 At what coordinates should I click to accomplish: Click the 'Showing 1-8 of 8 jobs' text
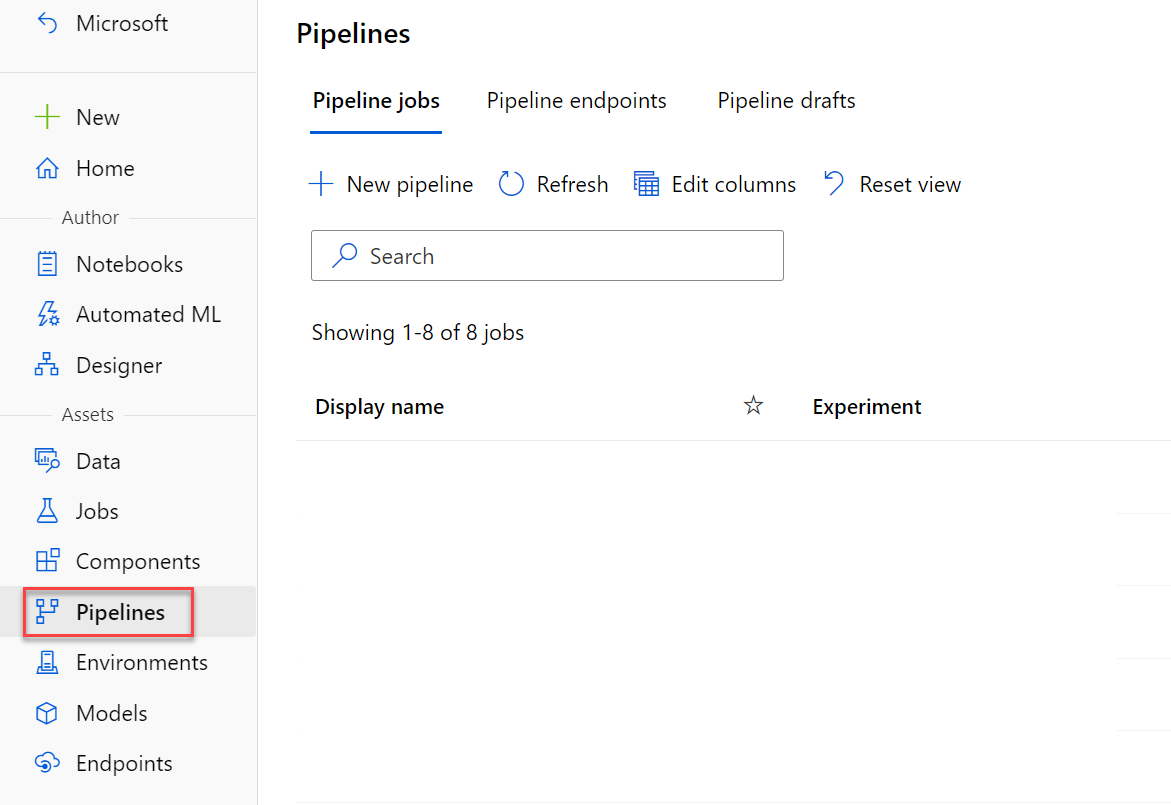(417, 332)
